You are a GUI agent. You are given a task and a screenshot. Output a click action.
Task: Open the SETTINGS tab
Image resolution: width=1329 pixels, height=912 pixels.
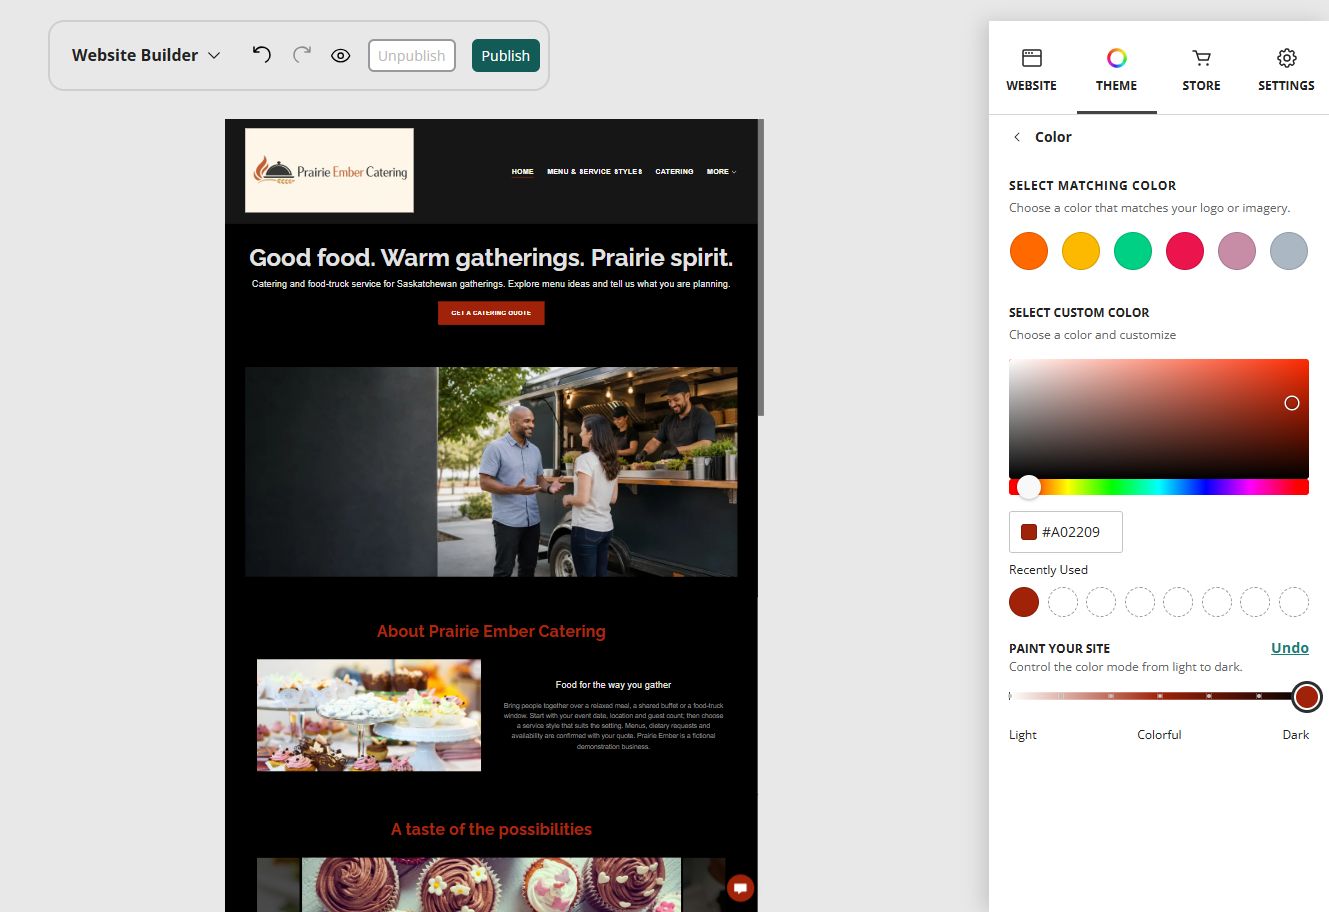tap(1286, 70)
